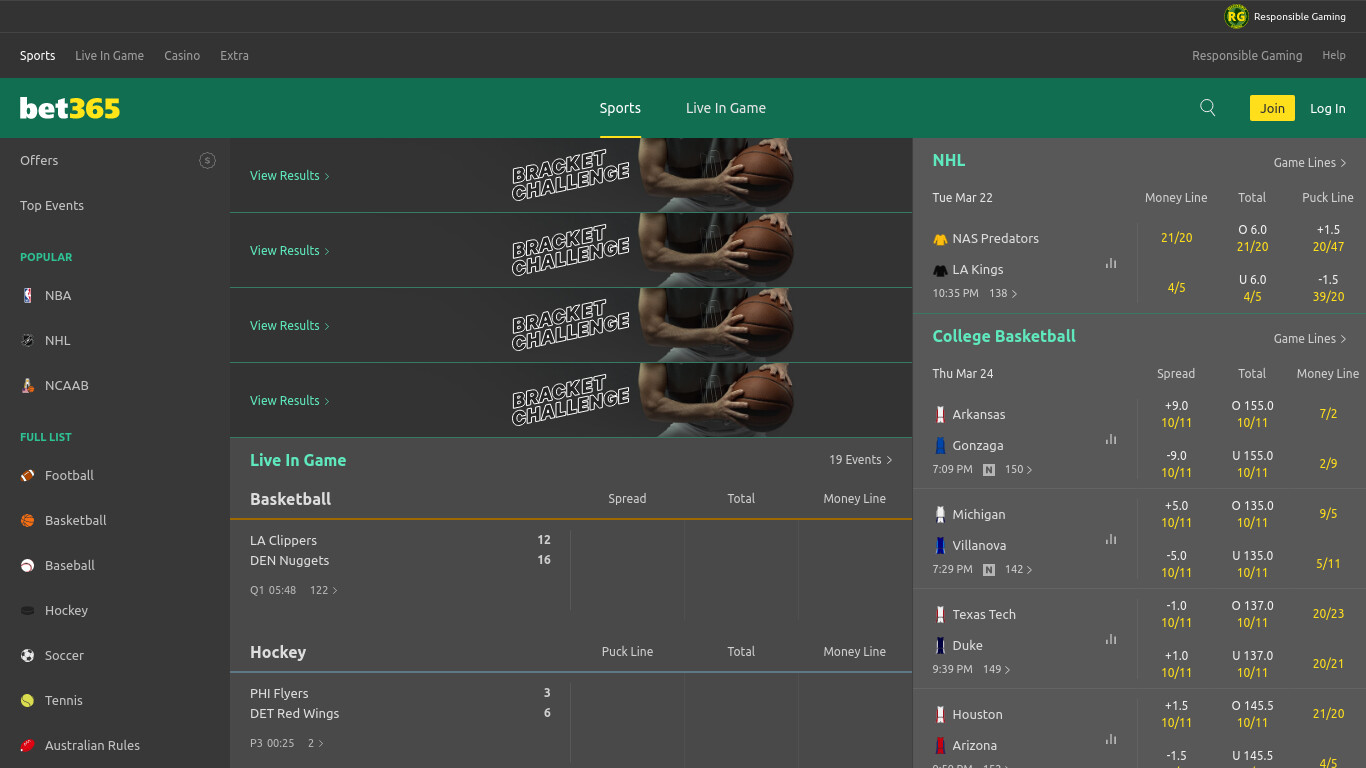Open stats chart icon for Predators vs Kings
1366x768 pixels.
tap(1111, 263)
